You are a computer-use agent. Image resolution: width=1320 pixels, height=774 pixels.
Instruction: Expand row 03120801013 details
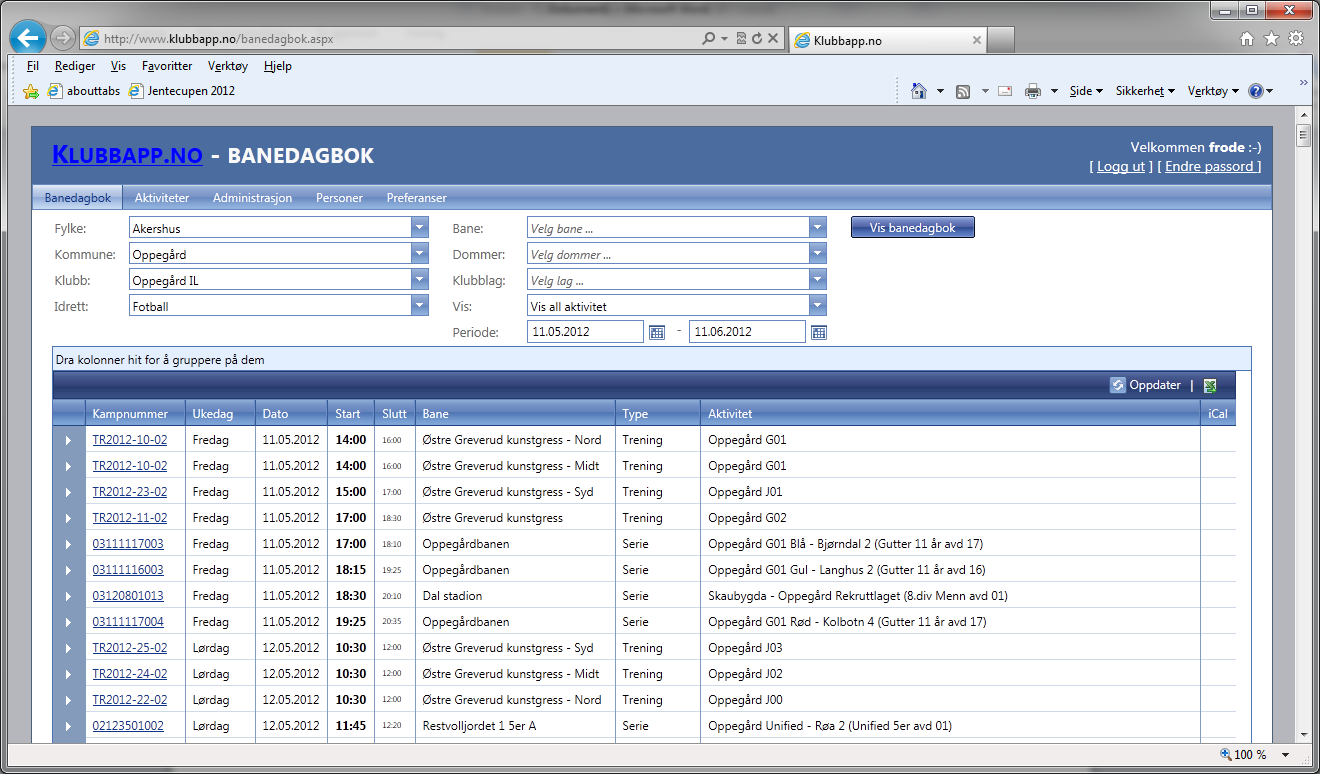click(x=69, y=596)
